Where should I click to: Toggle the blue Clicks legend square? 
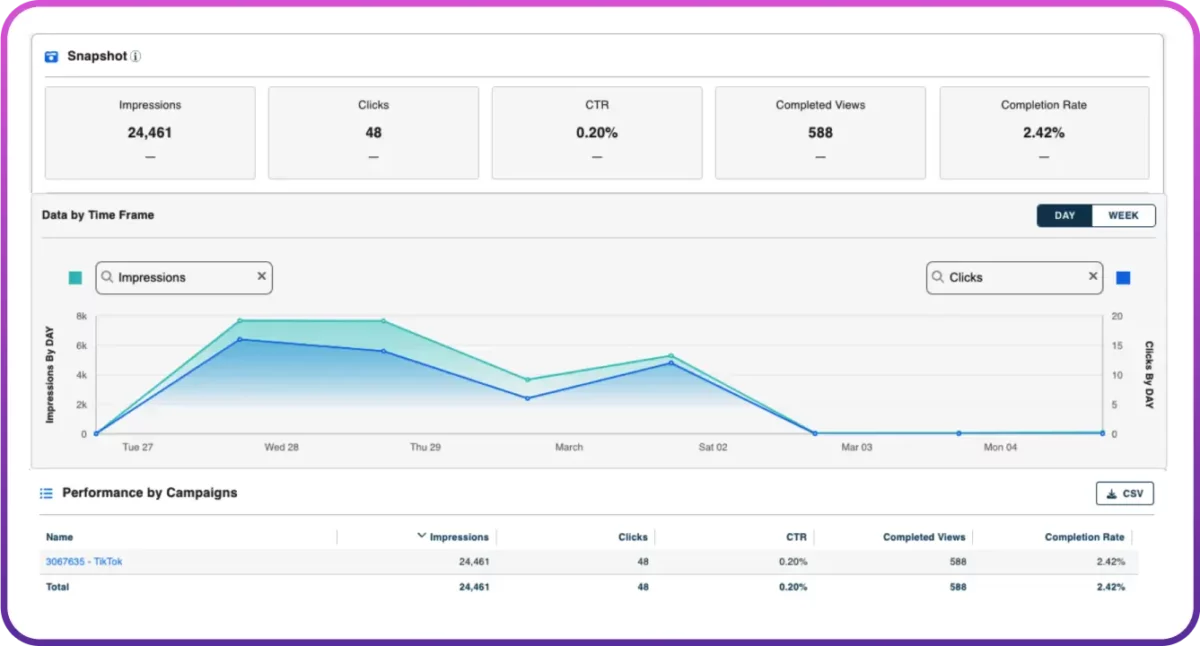pyautogui.click(x=1123, y=277)
